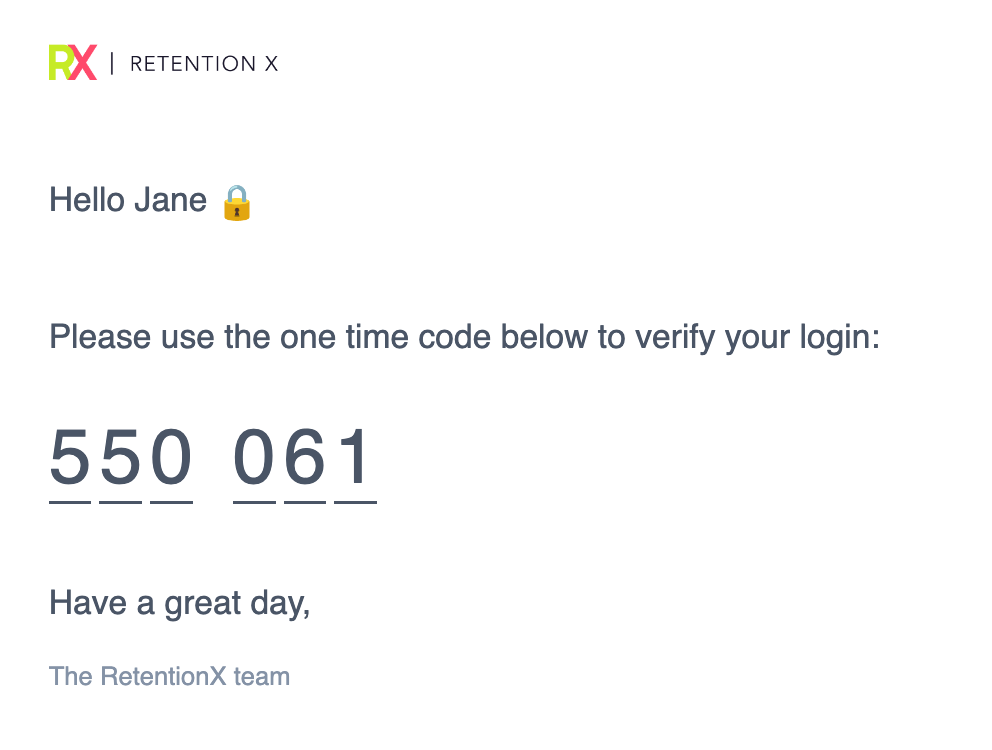Select the RETENTION X brand text

coord(204,64)
